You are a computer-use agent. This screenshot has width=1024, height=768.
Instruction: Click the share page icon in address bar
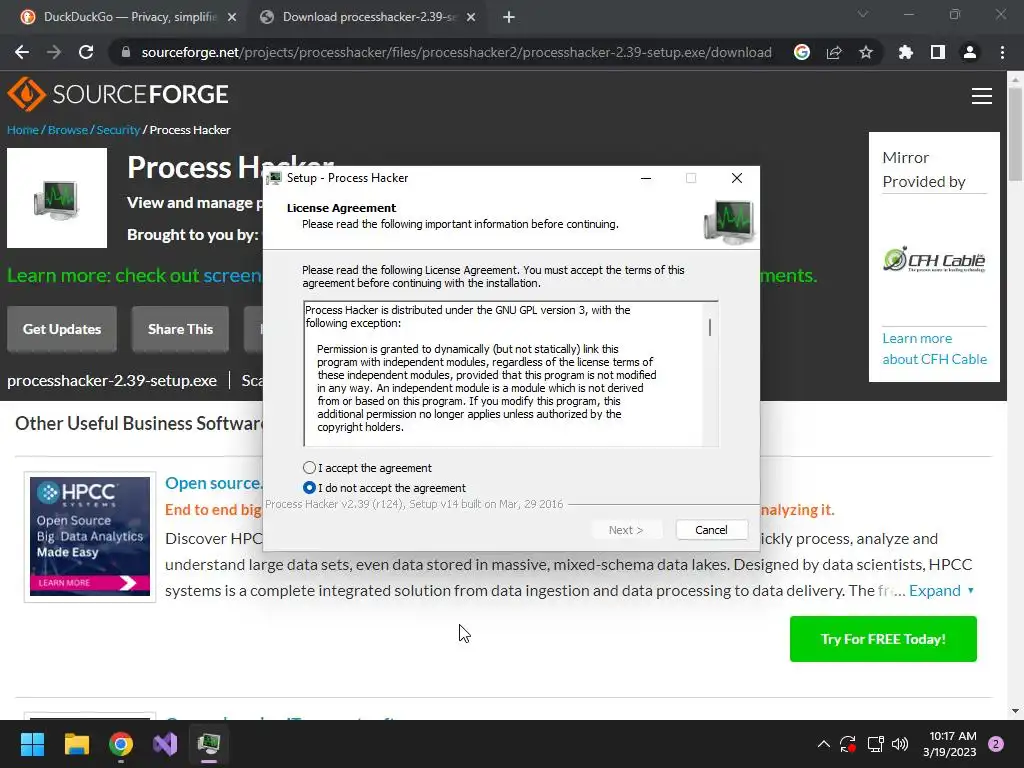834,52
